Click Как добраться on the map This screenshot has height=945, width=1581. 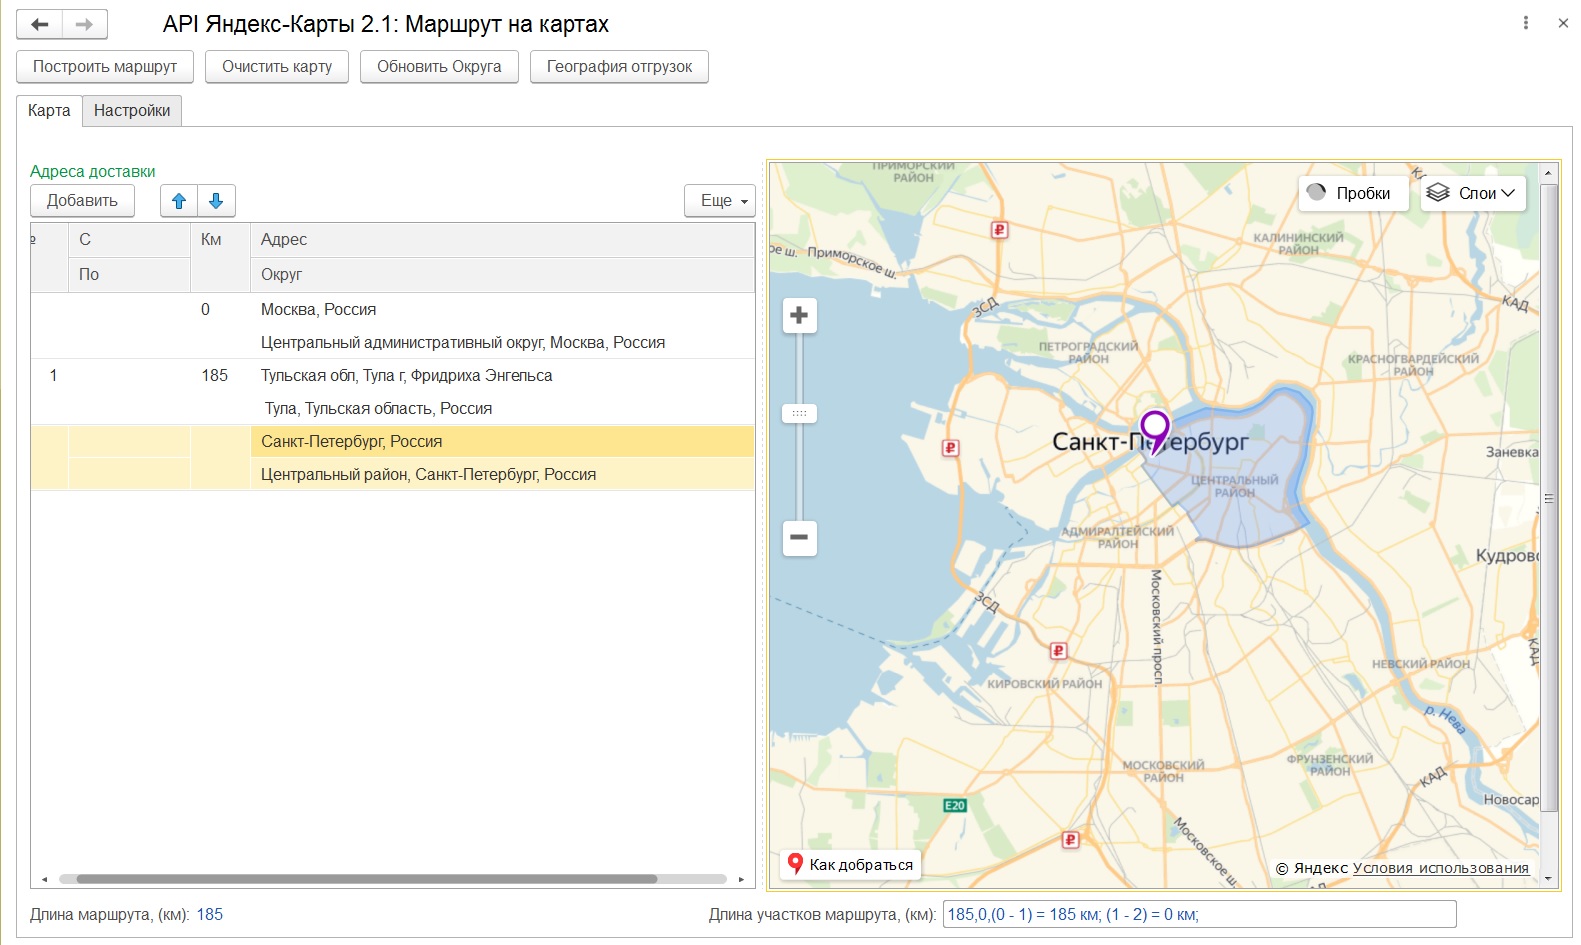(x=850, y=864)
